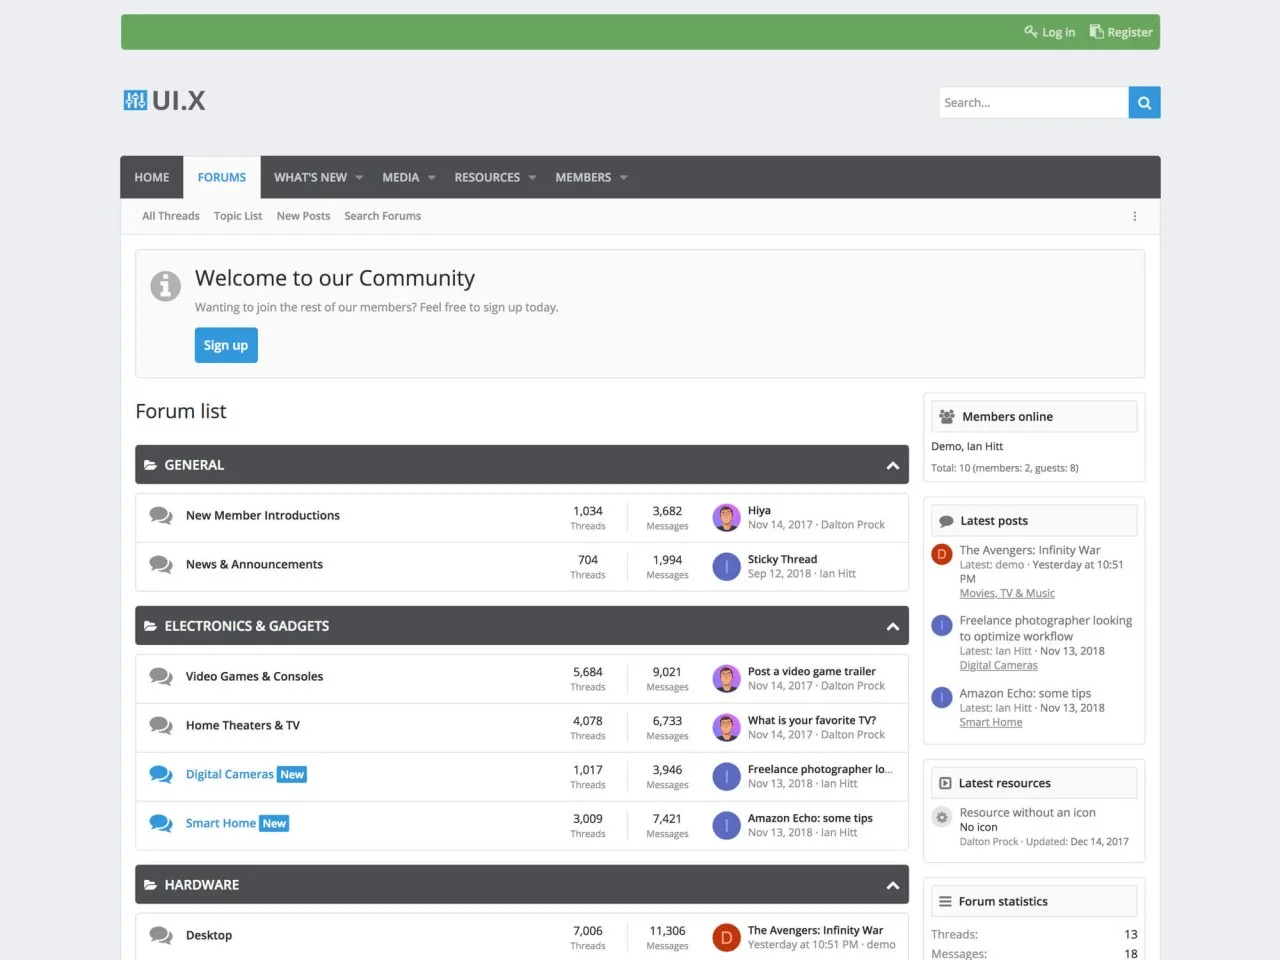Click Smart Home unread forum icon
Screen dimensions: 1280x960
point(161,823)
